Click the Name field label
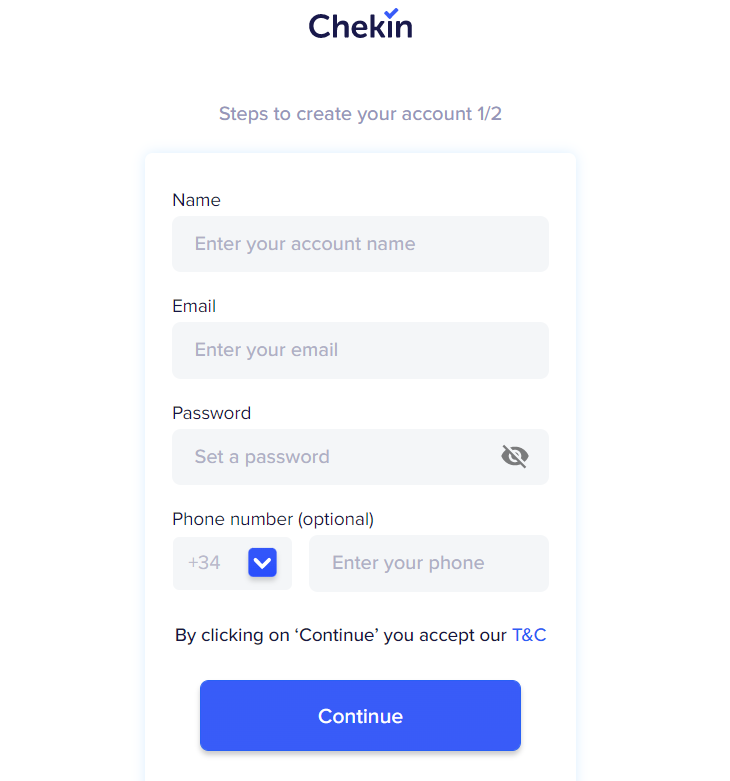Image resolution: width=730 pixels, height=781 pixels. [196, 200]
